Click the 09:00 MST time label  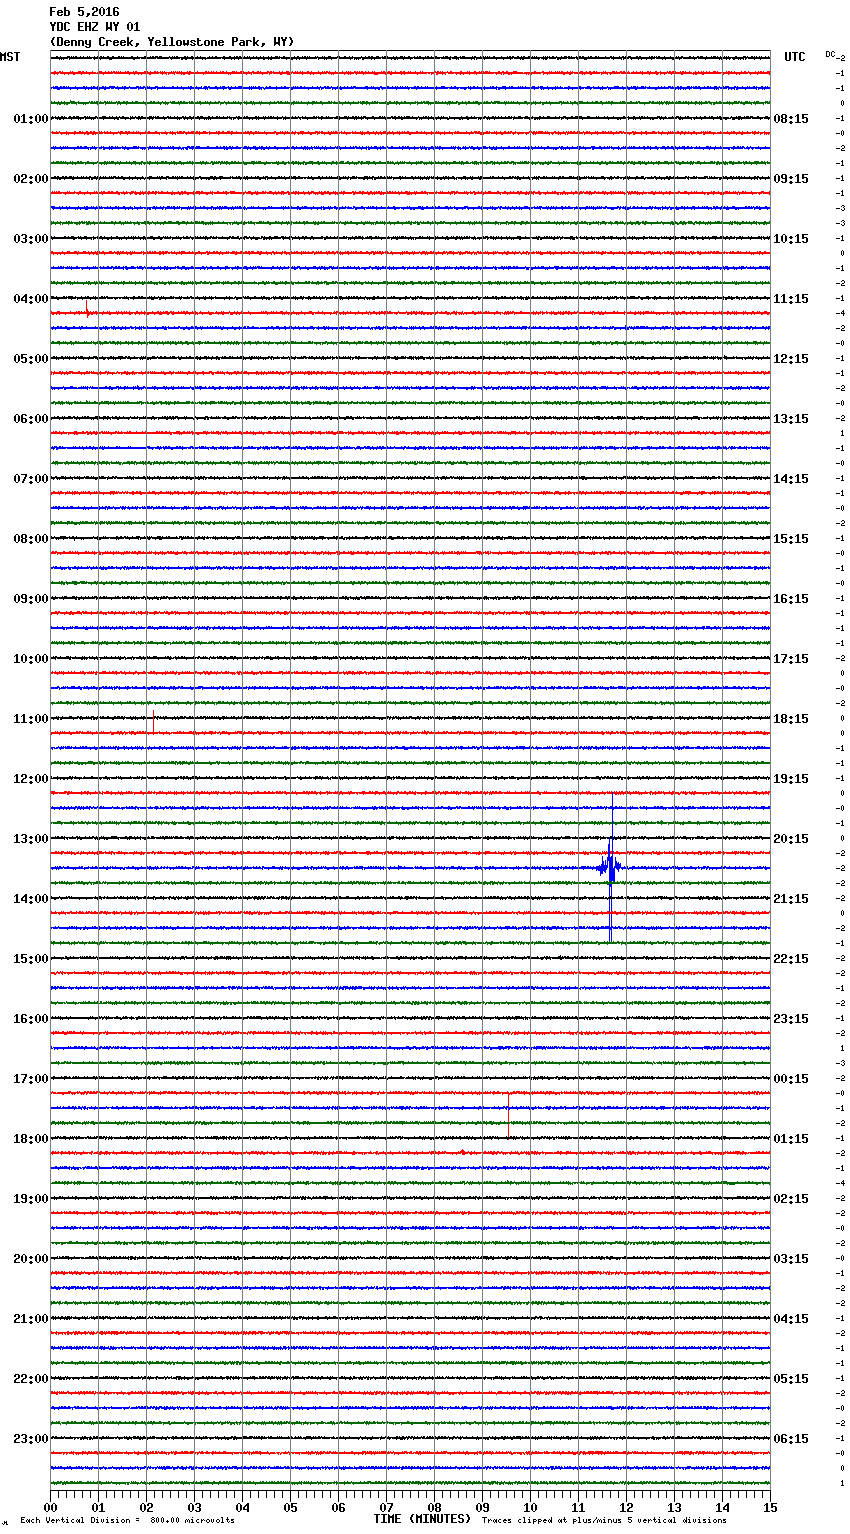(x=31, y=599)
